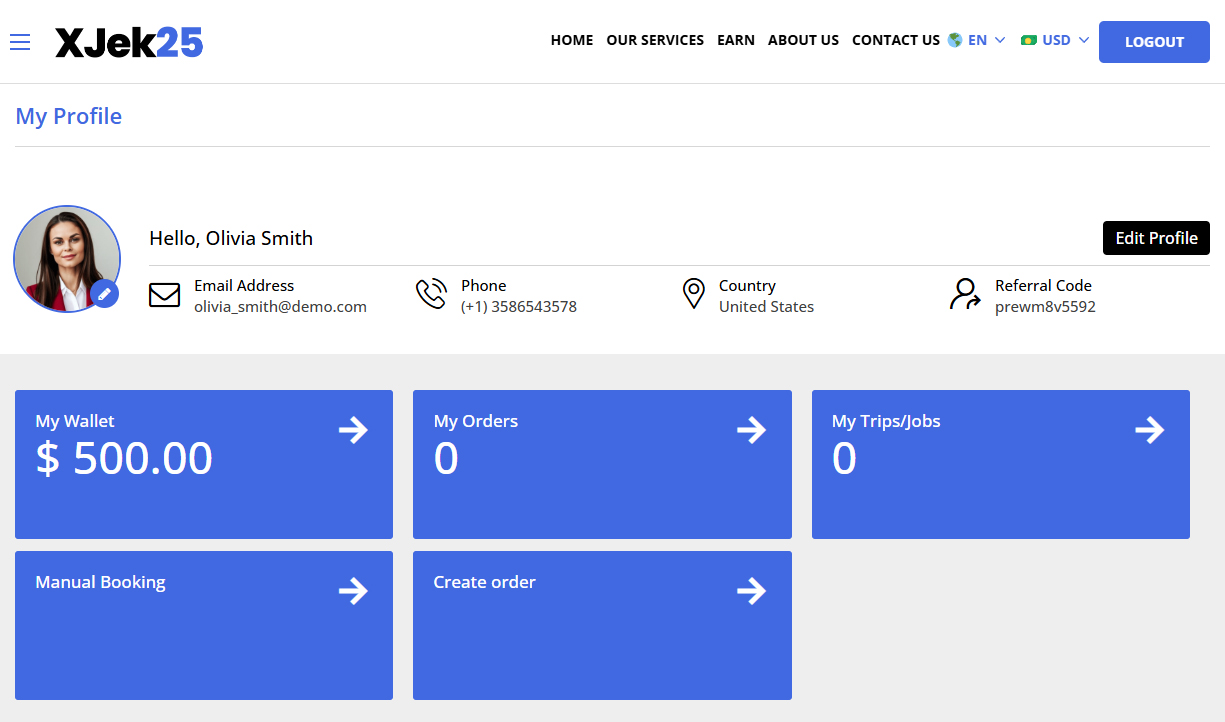Click the XJek25 logo
1225x722 pixels.
pos(129,42)
